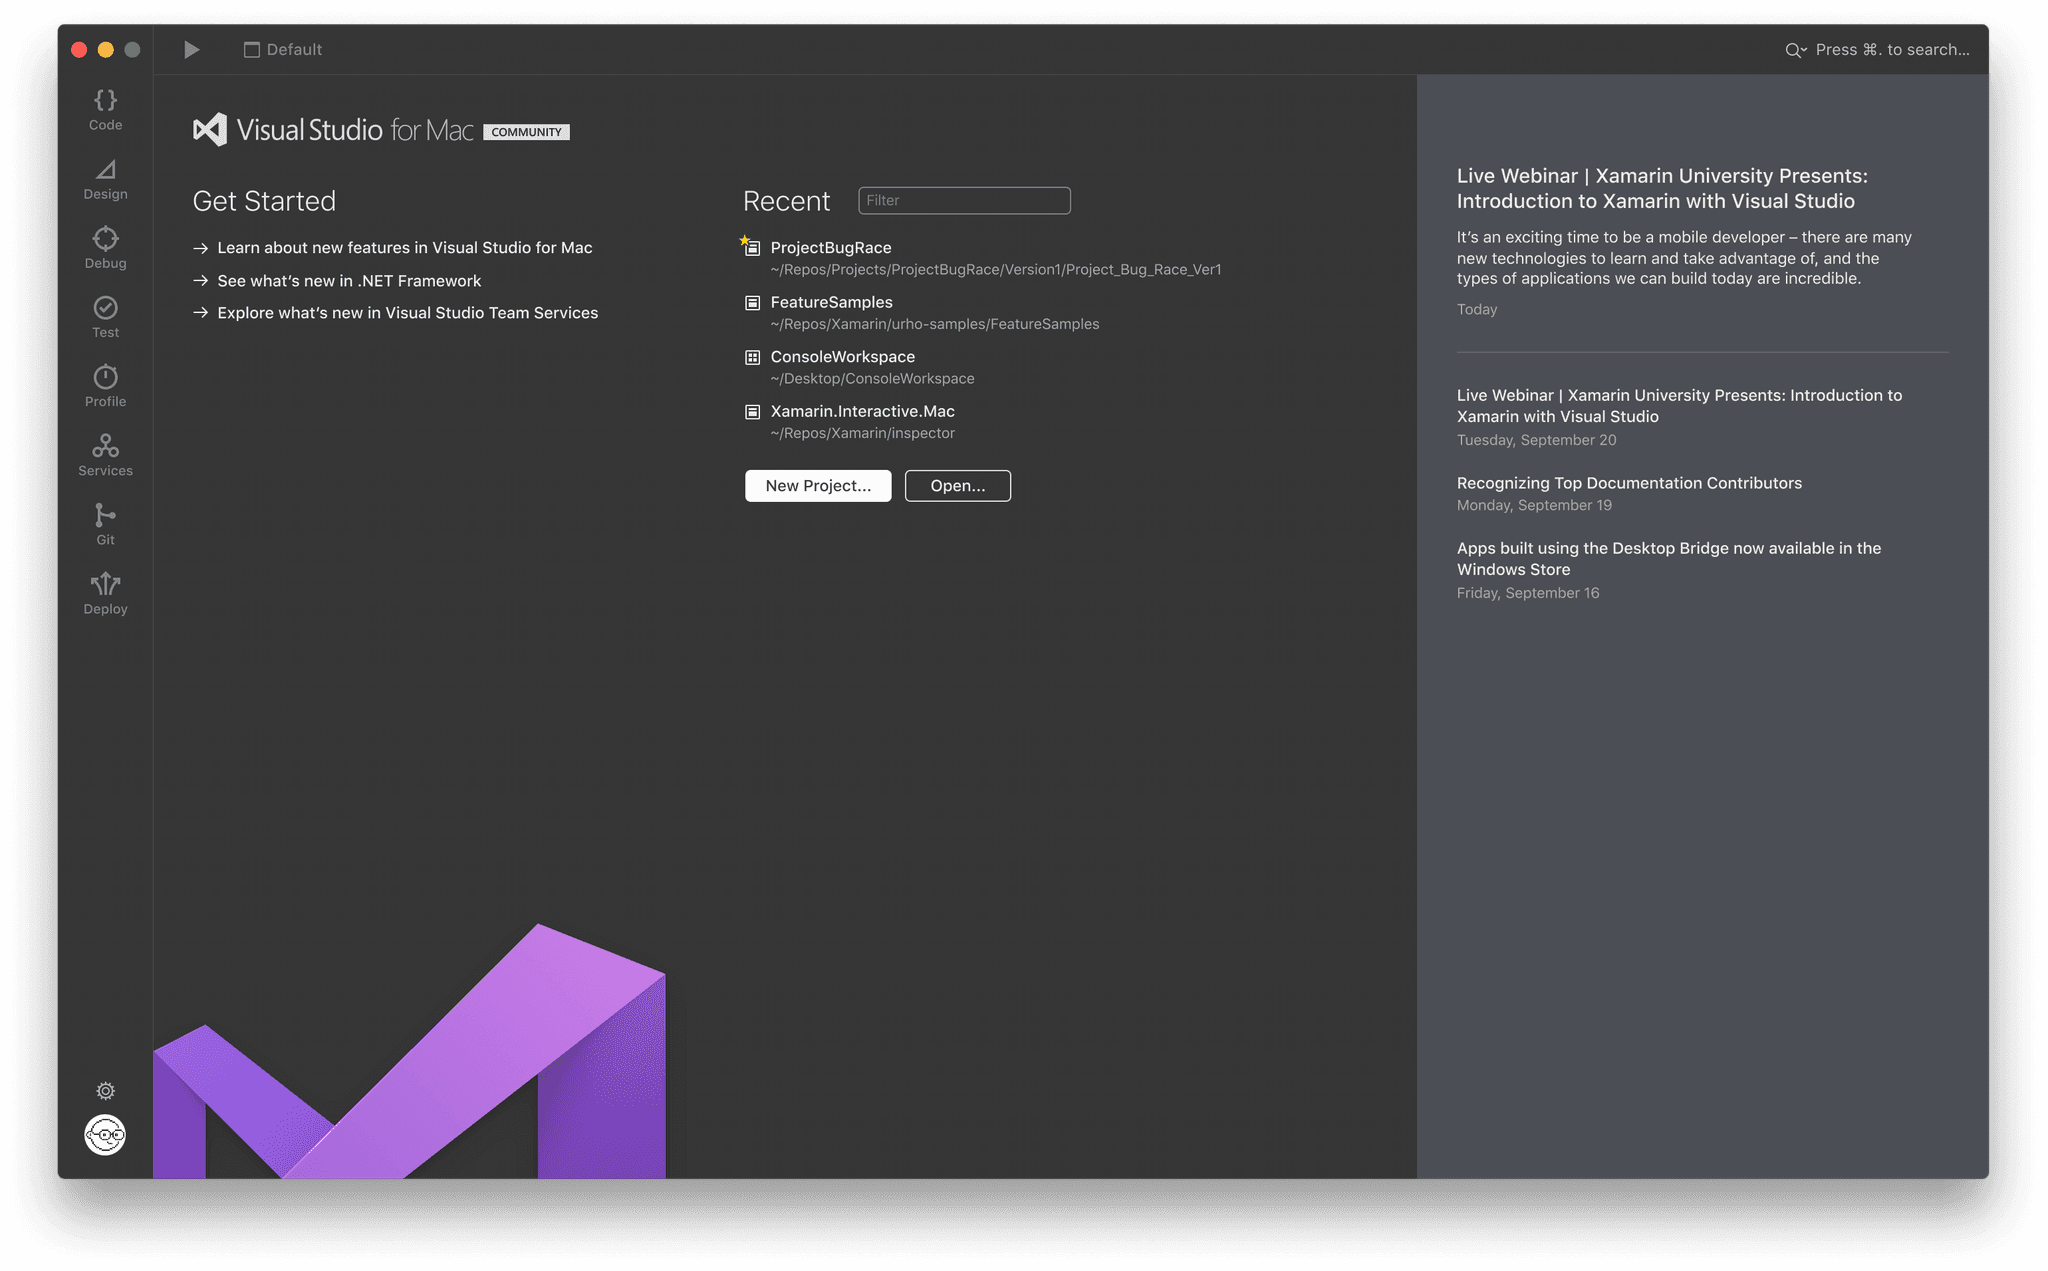
Task: Click the COMMUNITY edition badge
Action: [x=526, y=132]
